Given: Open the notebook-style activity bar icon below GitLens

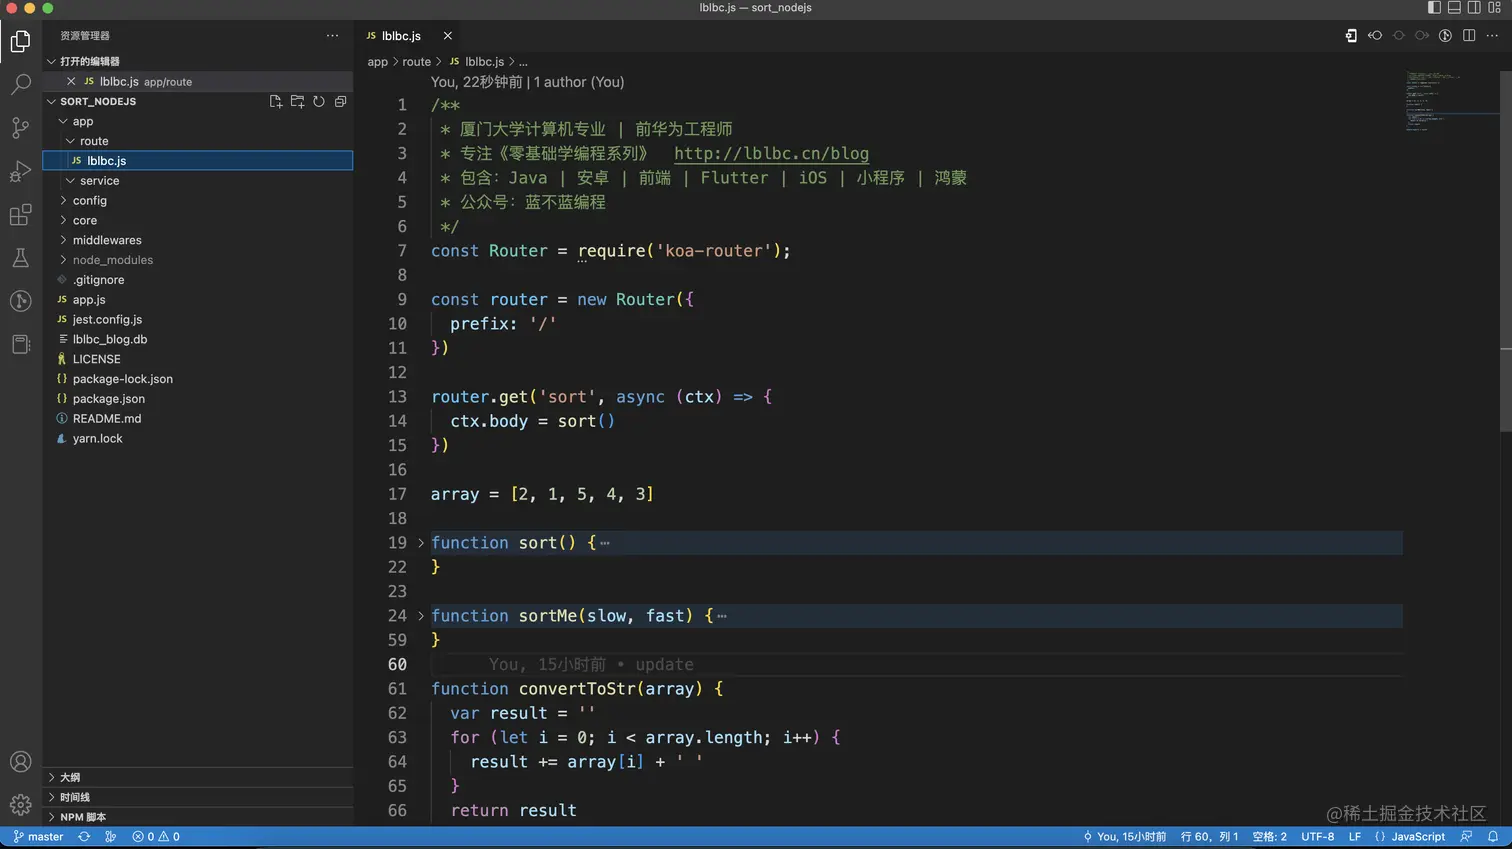Looking at the screenshot, I should [20, 344].
